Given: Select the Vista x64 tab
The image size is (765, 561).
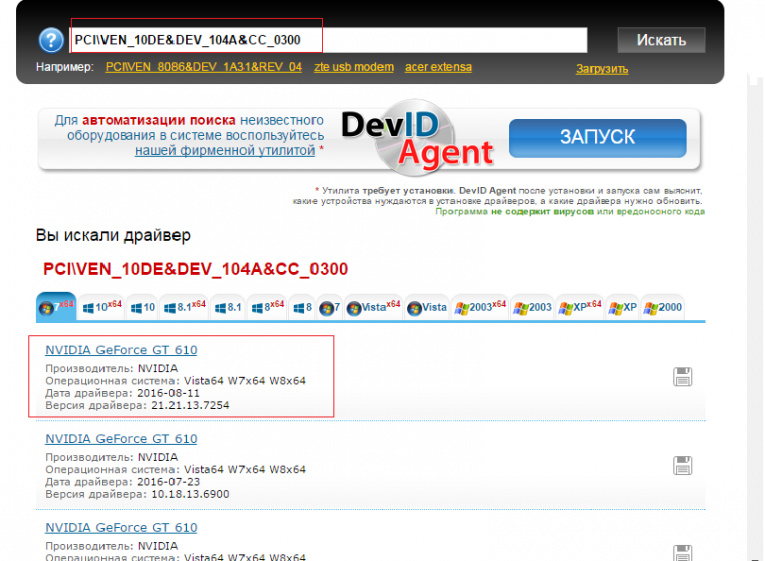Looking at the screenshot, I should click(x=373, y=307).
